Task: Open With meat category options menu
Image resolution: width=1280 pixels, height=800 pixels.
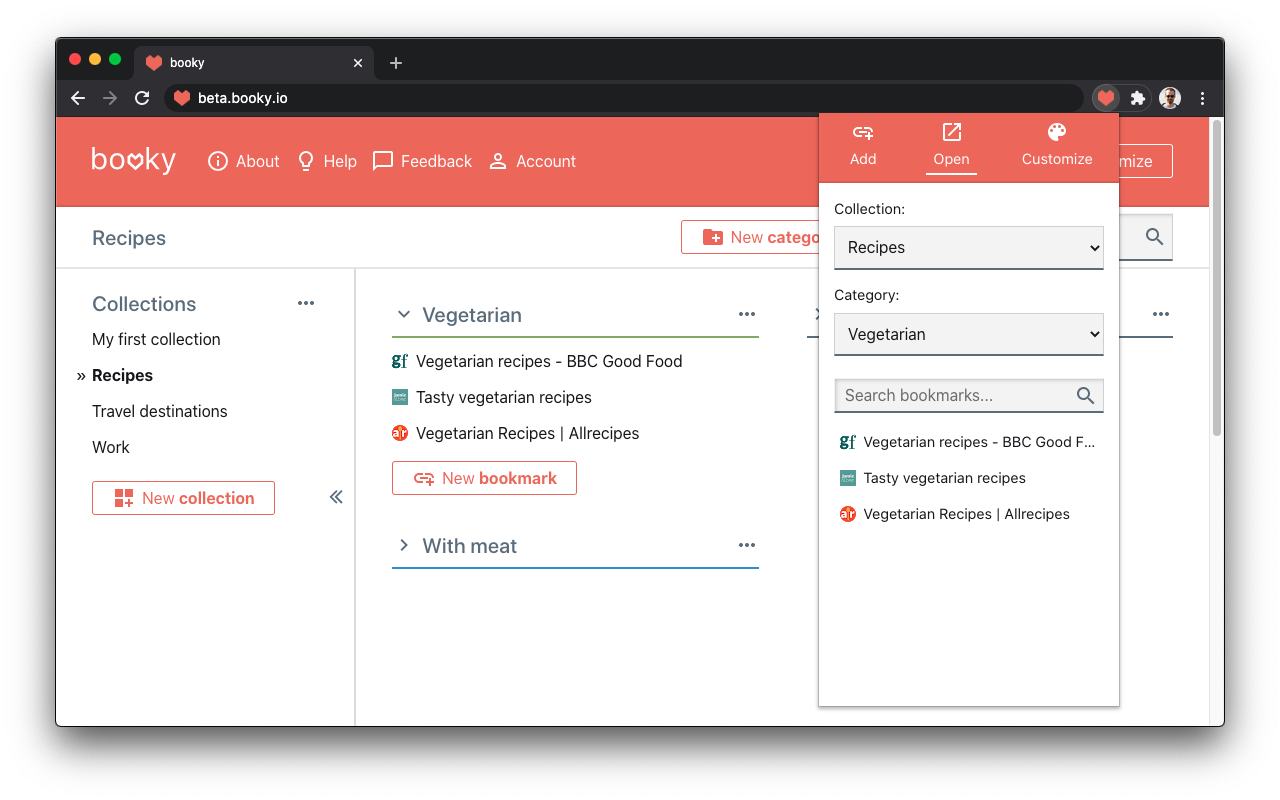Action: pos(747,545)
